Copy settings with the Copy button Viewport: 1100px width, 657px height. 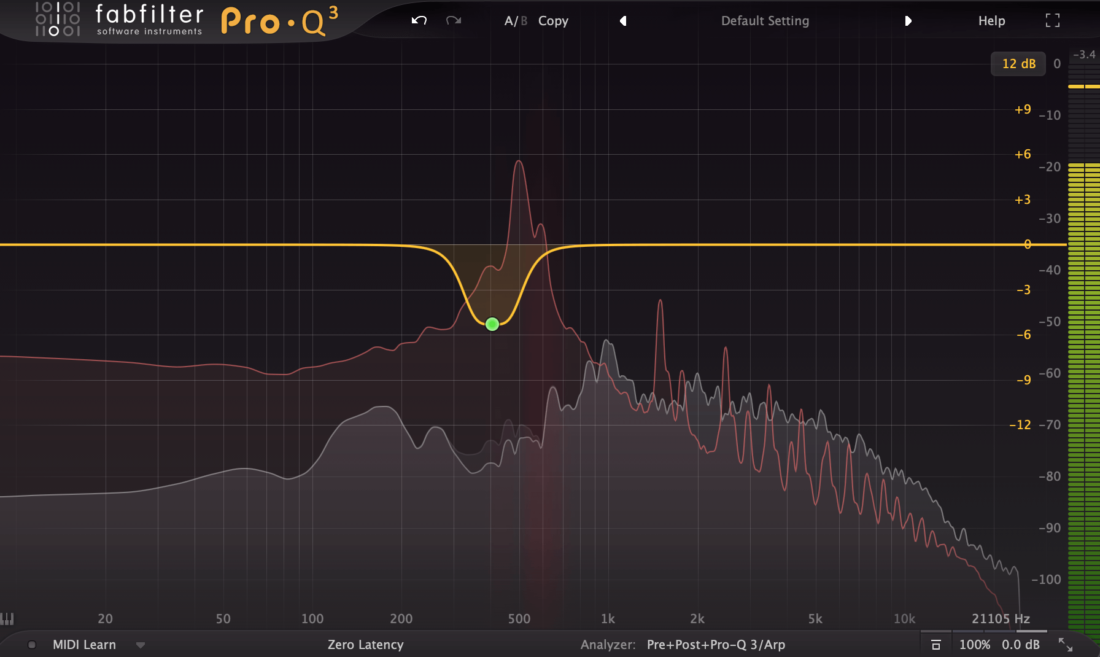553,21
